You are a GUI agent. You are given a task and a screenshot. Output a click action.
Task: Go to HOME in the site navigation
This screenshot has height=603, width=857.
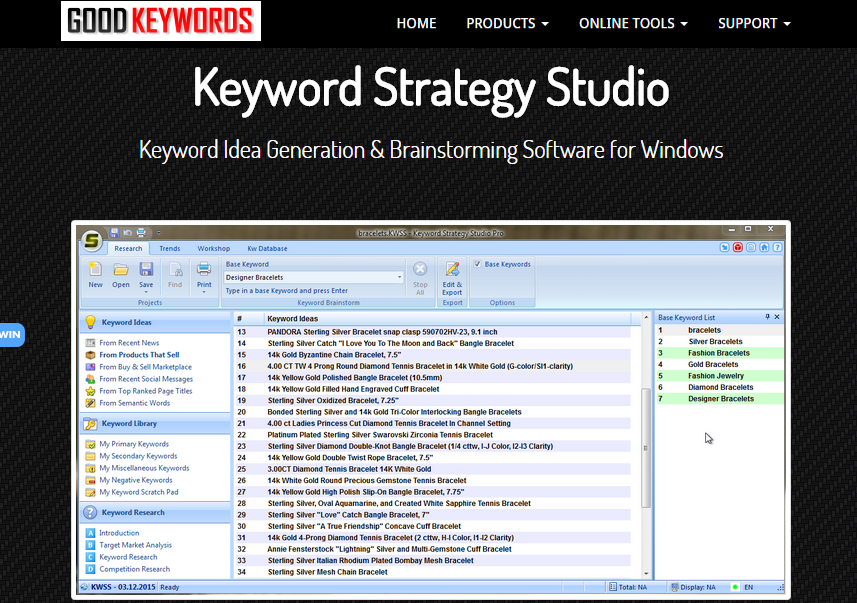pos(416,24)
